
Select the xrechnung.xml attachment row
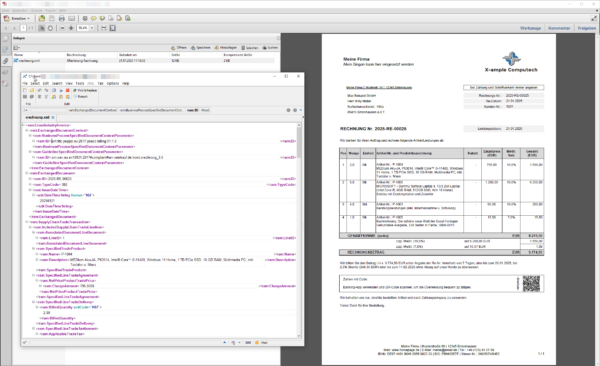pos(144,60)
